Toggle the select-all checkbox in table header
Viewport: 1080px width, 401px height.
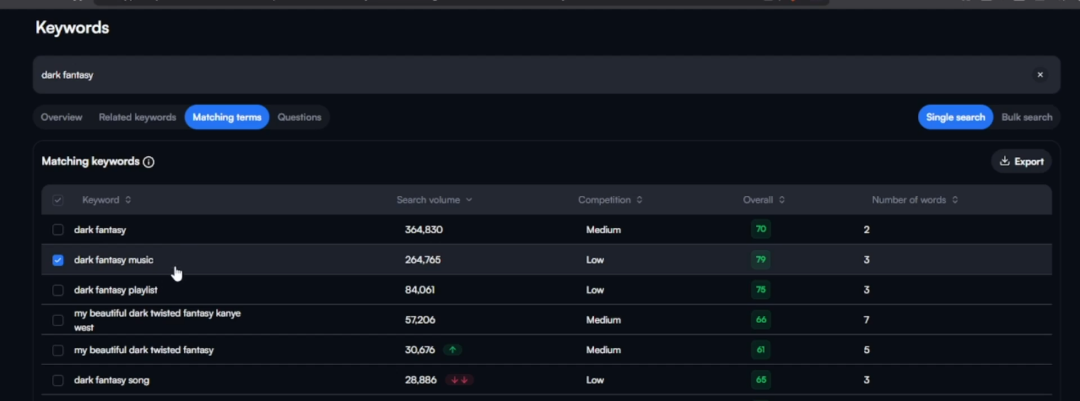click(x=58, y=200)
